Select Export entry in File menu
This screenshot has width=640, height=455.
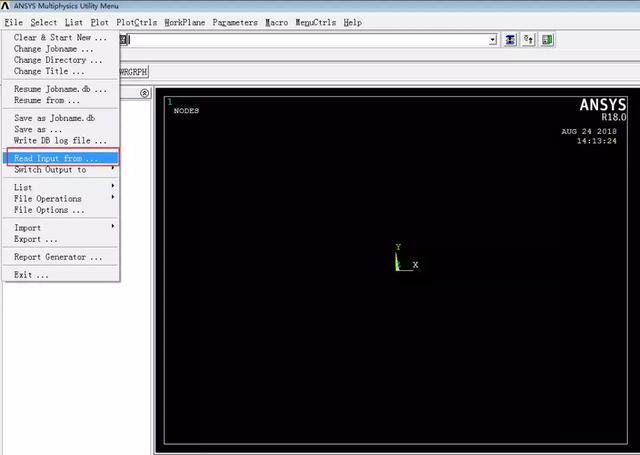point(60,239)
